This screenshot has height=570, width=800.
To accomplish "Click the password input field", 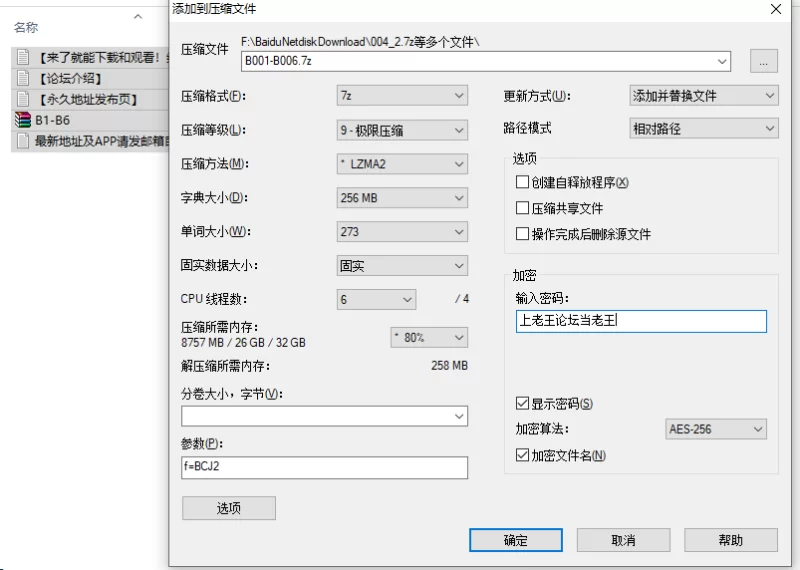I will click(641, 321).
